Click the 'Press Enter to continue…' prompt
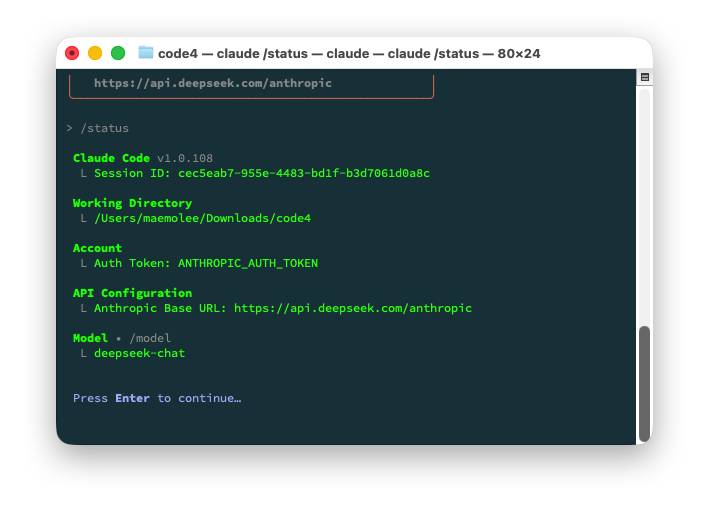 [x=157, y=398]
